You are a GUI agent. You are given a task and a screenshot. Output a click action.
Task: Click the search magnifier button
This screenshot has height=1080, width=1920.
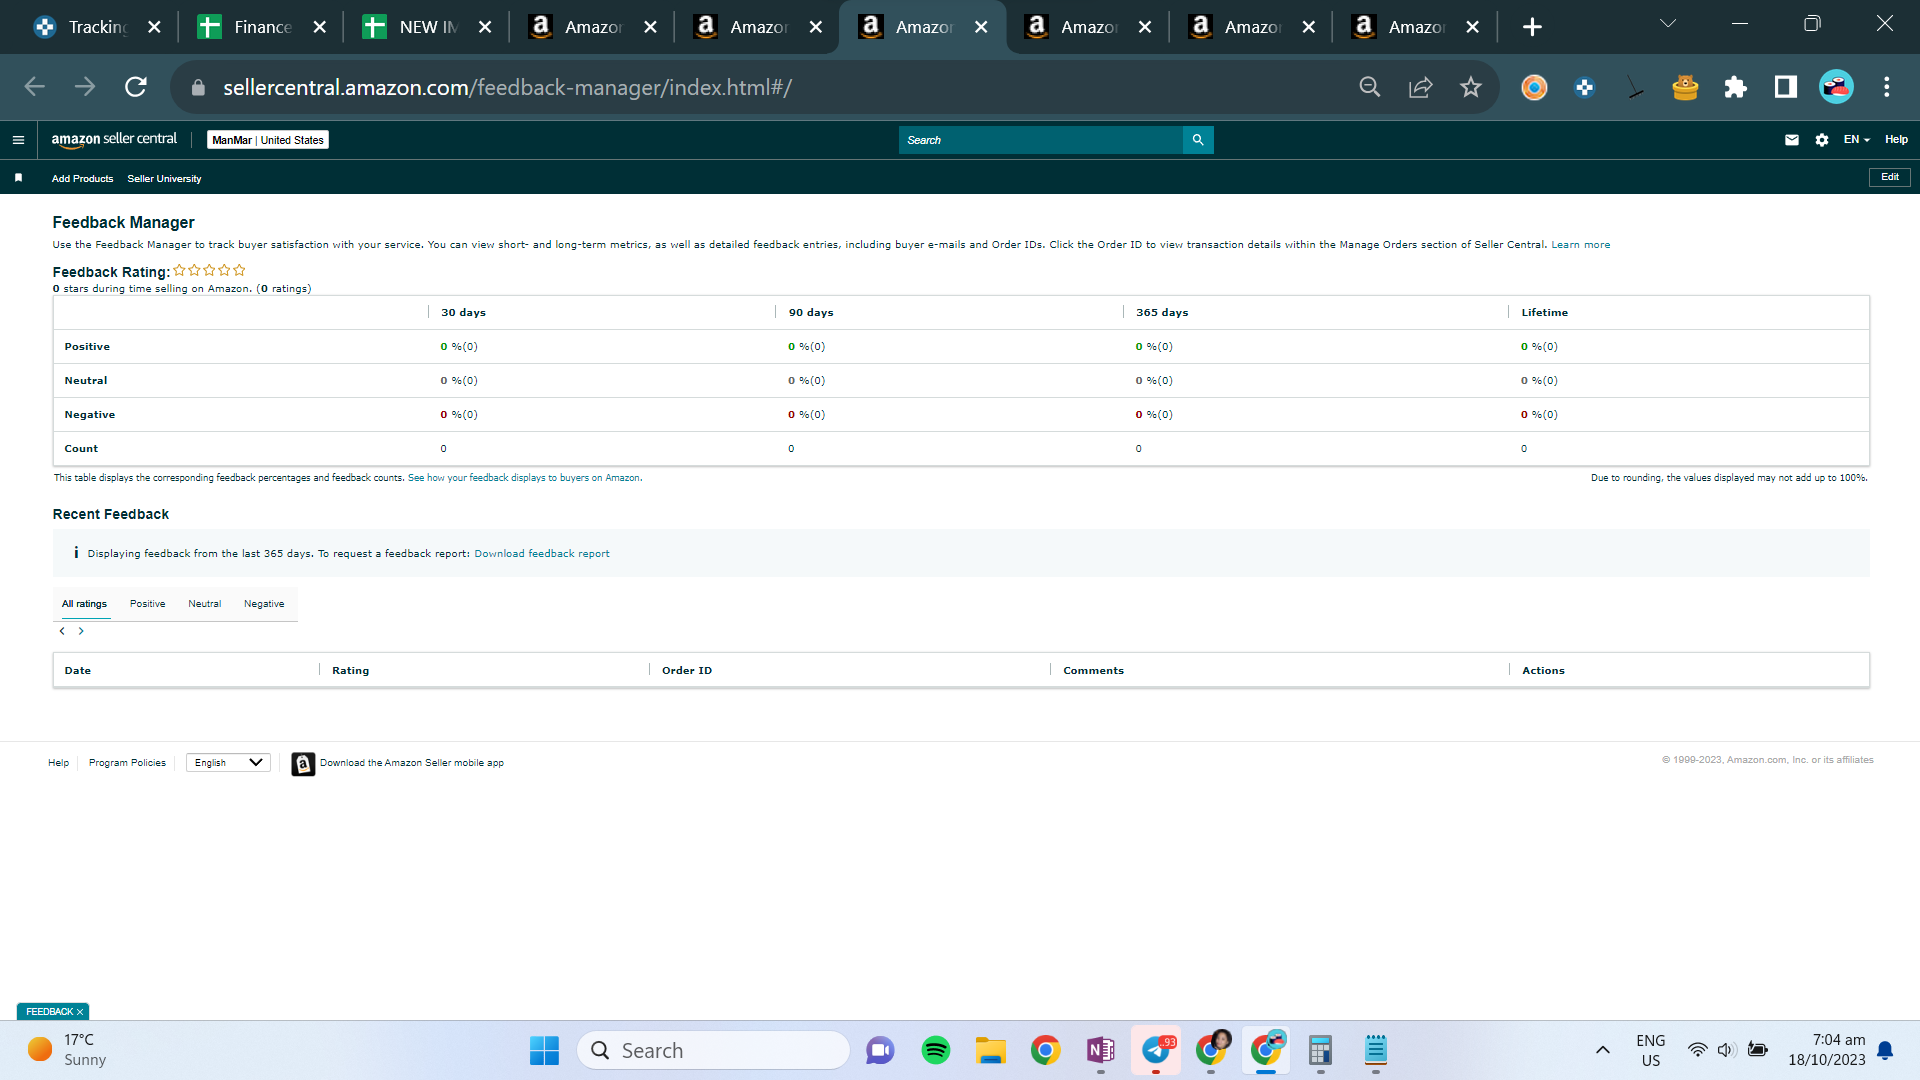click(1198, 140)
